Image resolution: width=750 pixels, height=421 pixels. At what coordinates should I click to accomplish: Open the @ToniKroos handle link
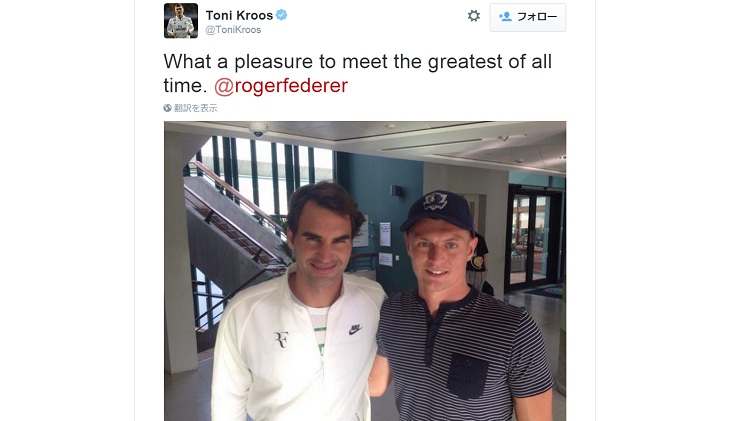(233, 30)
